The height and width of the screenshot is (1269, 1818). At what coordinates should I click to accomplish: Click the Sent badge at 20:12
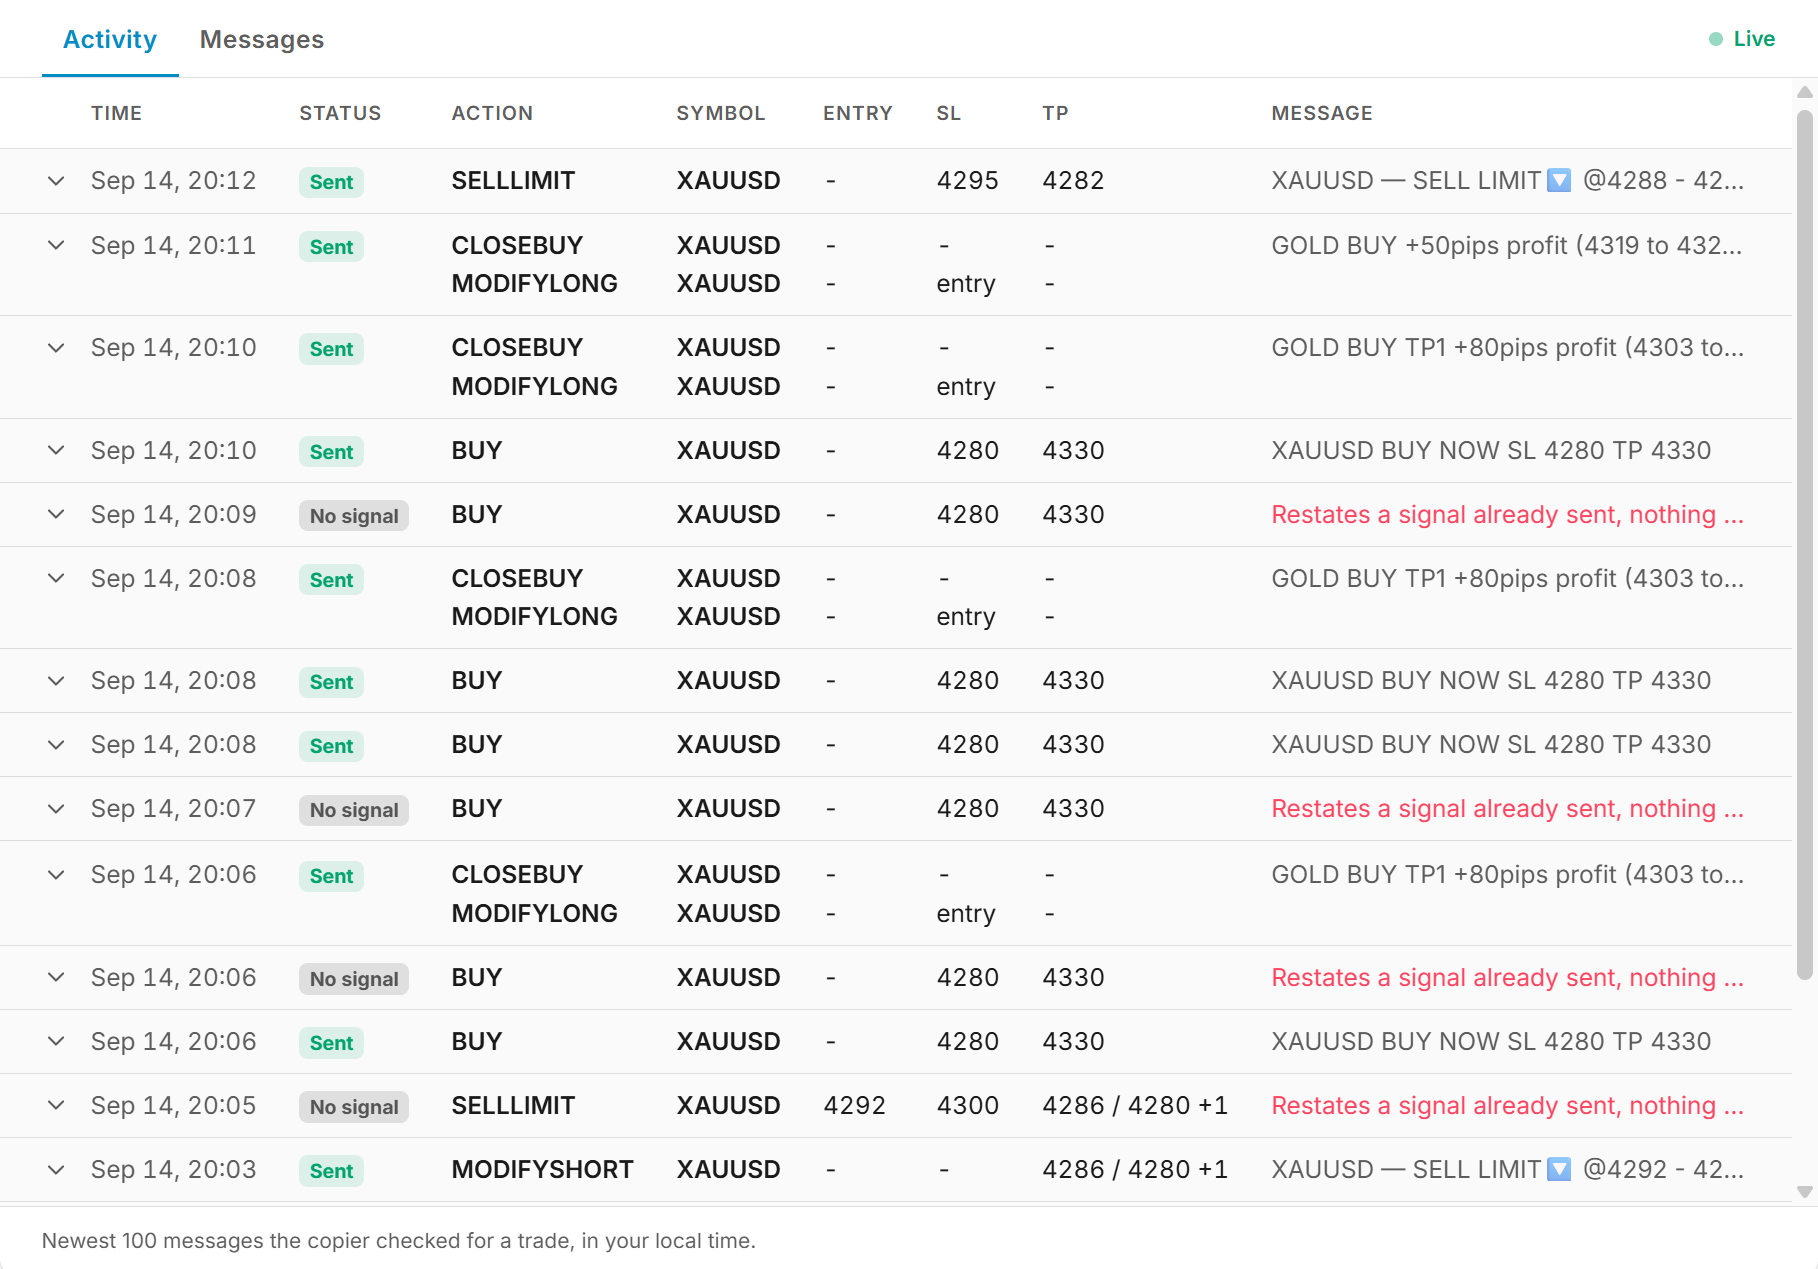click(331, 182)
